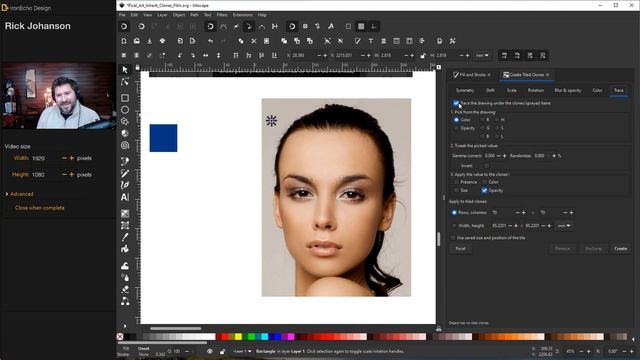Click the no-paint X swatch

120,337
